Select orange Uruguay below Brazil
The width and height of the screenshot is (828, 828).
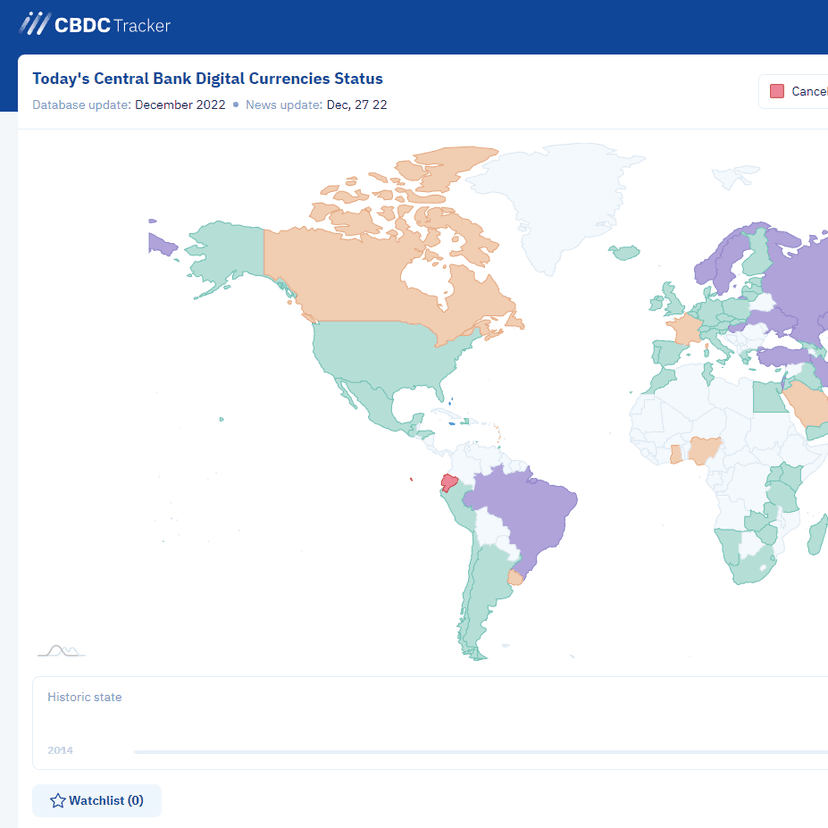click(515, 578)
